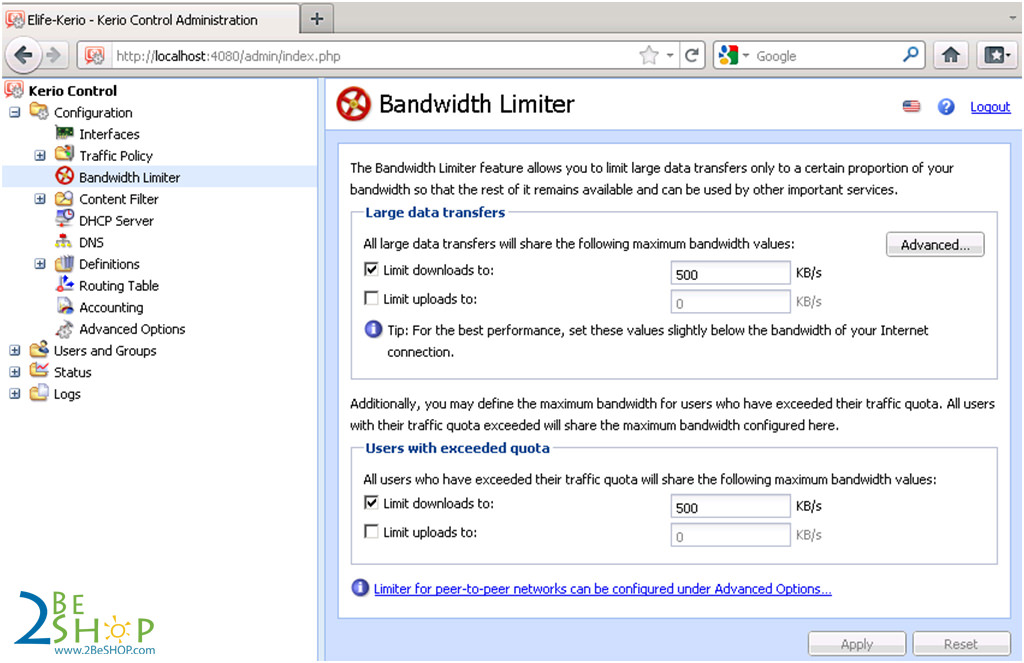Click the Routing Table icon

tap(64, 285)
